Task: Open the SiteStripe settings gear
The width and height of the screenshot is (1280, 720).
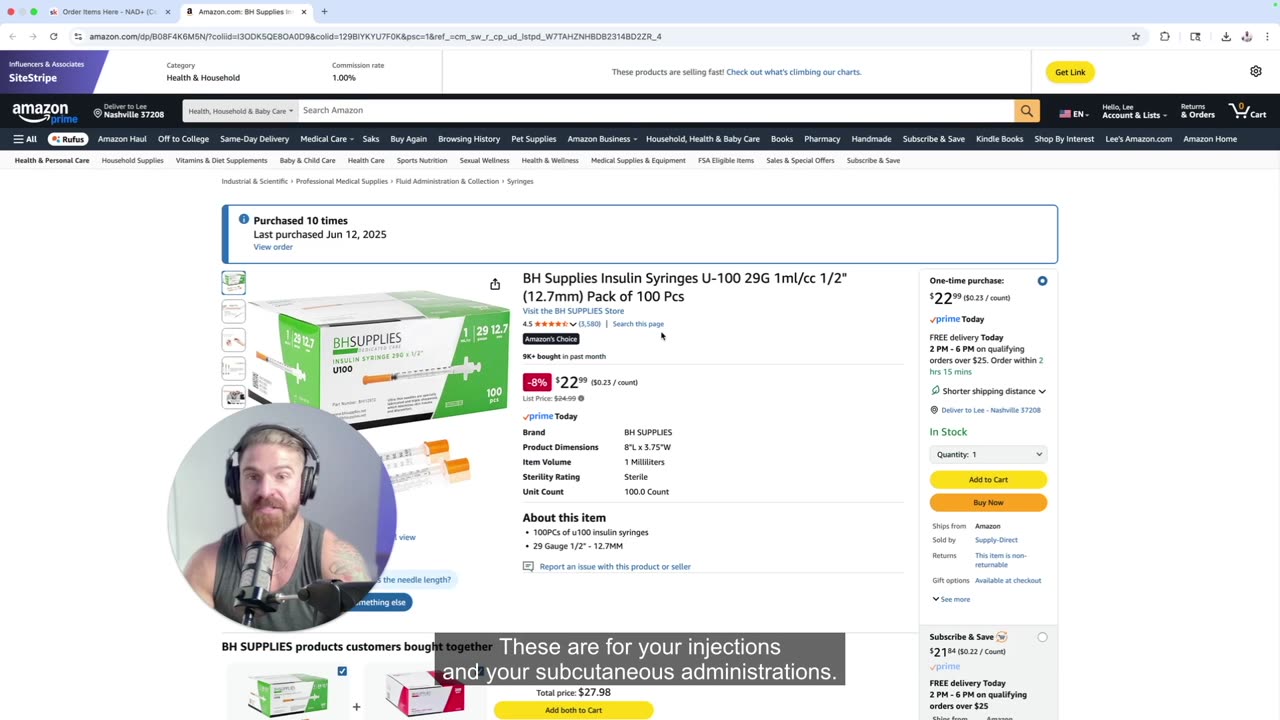Action: pos(1256,71)
